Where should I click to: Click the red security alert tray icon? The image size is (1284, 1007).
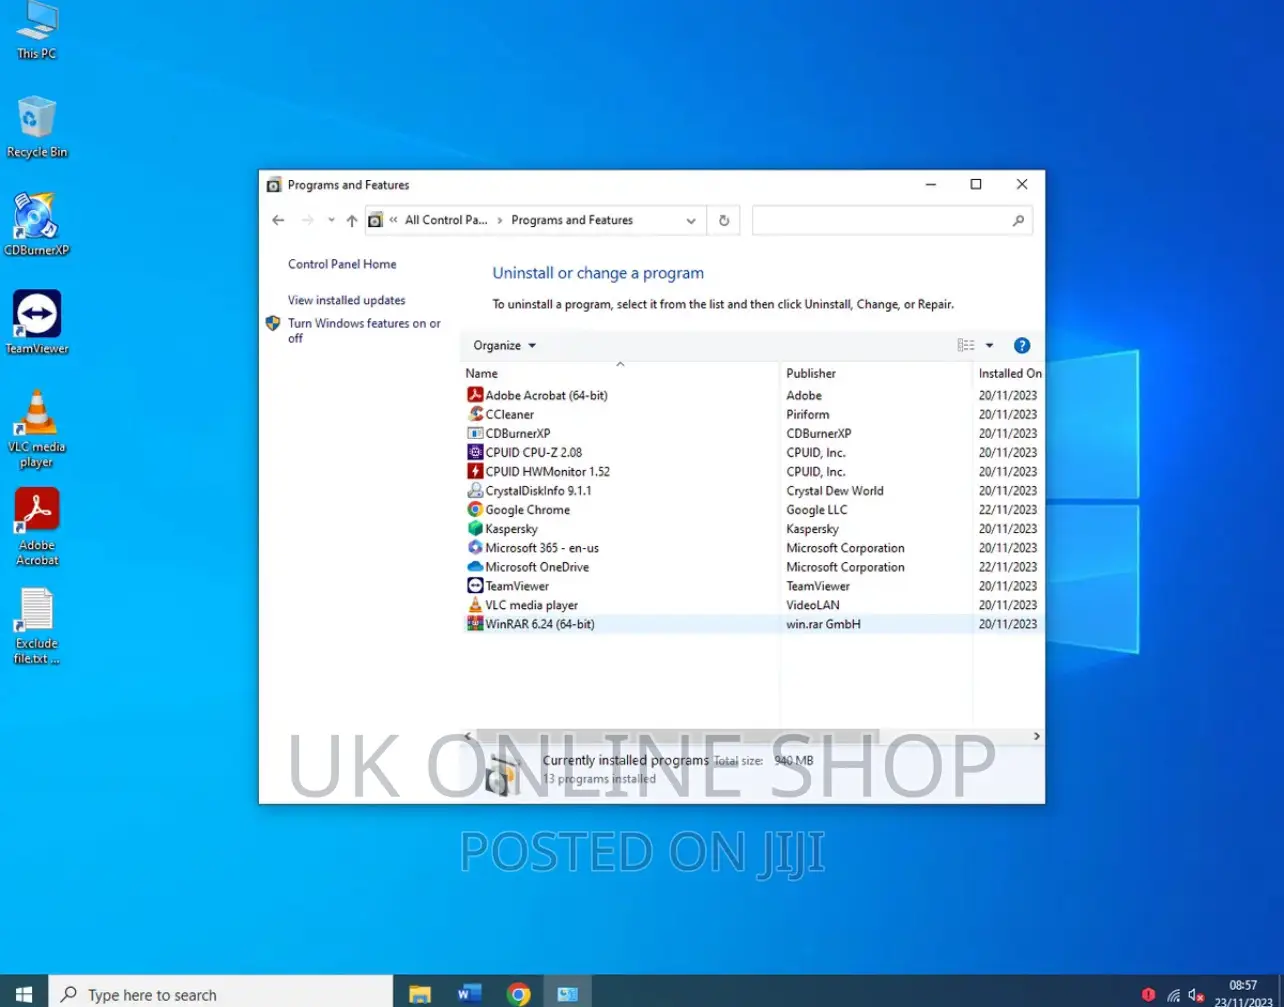point(1148,995)
